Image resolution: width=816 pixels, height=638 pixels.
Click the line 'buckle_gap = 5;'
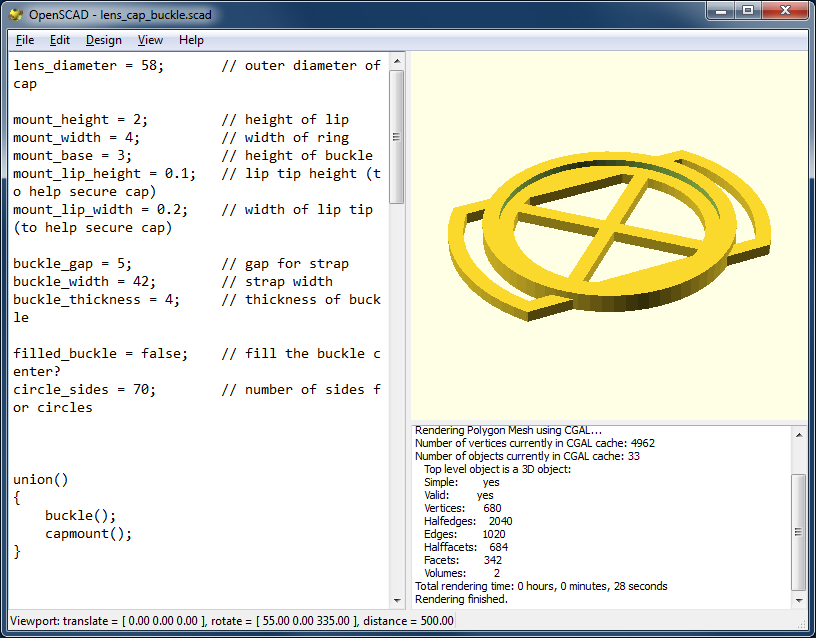coord(72,264)
